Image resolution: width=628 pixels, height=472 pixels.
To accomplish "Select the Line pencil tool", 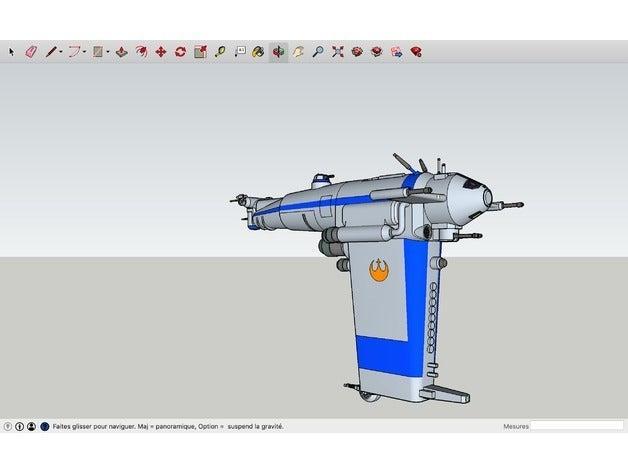I will pos(51,52).
